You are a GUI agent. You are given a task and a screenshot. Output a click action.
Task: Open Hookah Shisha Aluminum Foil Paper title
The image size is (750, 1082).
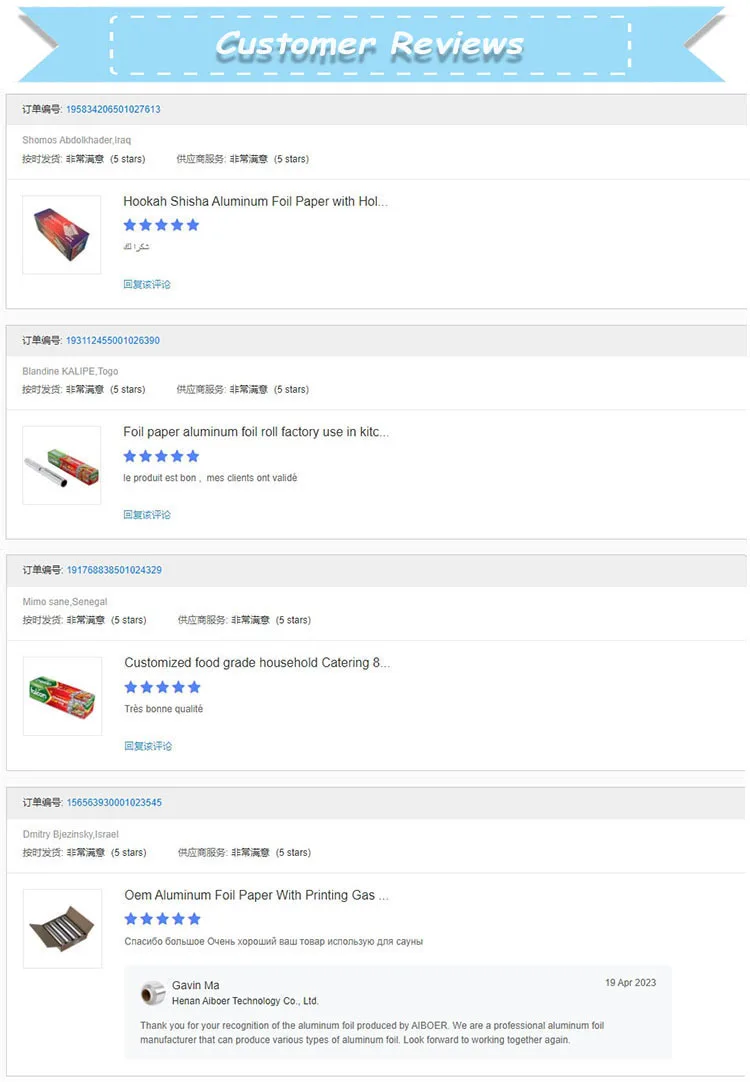click(255, 201)
